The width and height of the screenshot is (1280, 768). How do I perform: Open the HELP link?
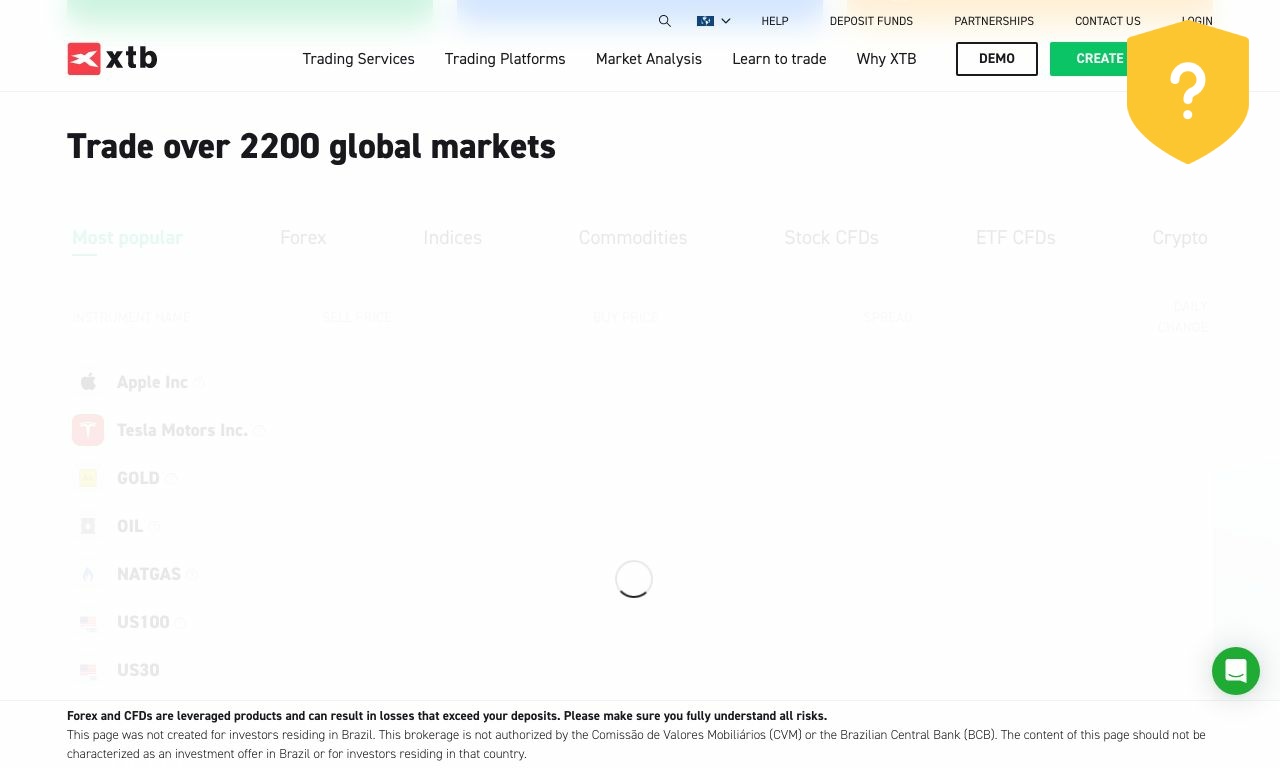coord(775,21)
